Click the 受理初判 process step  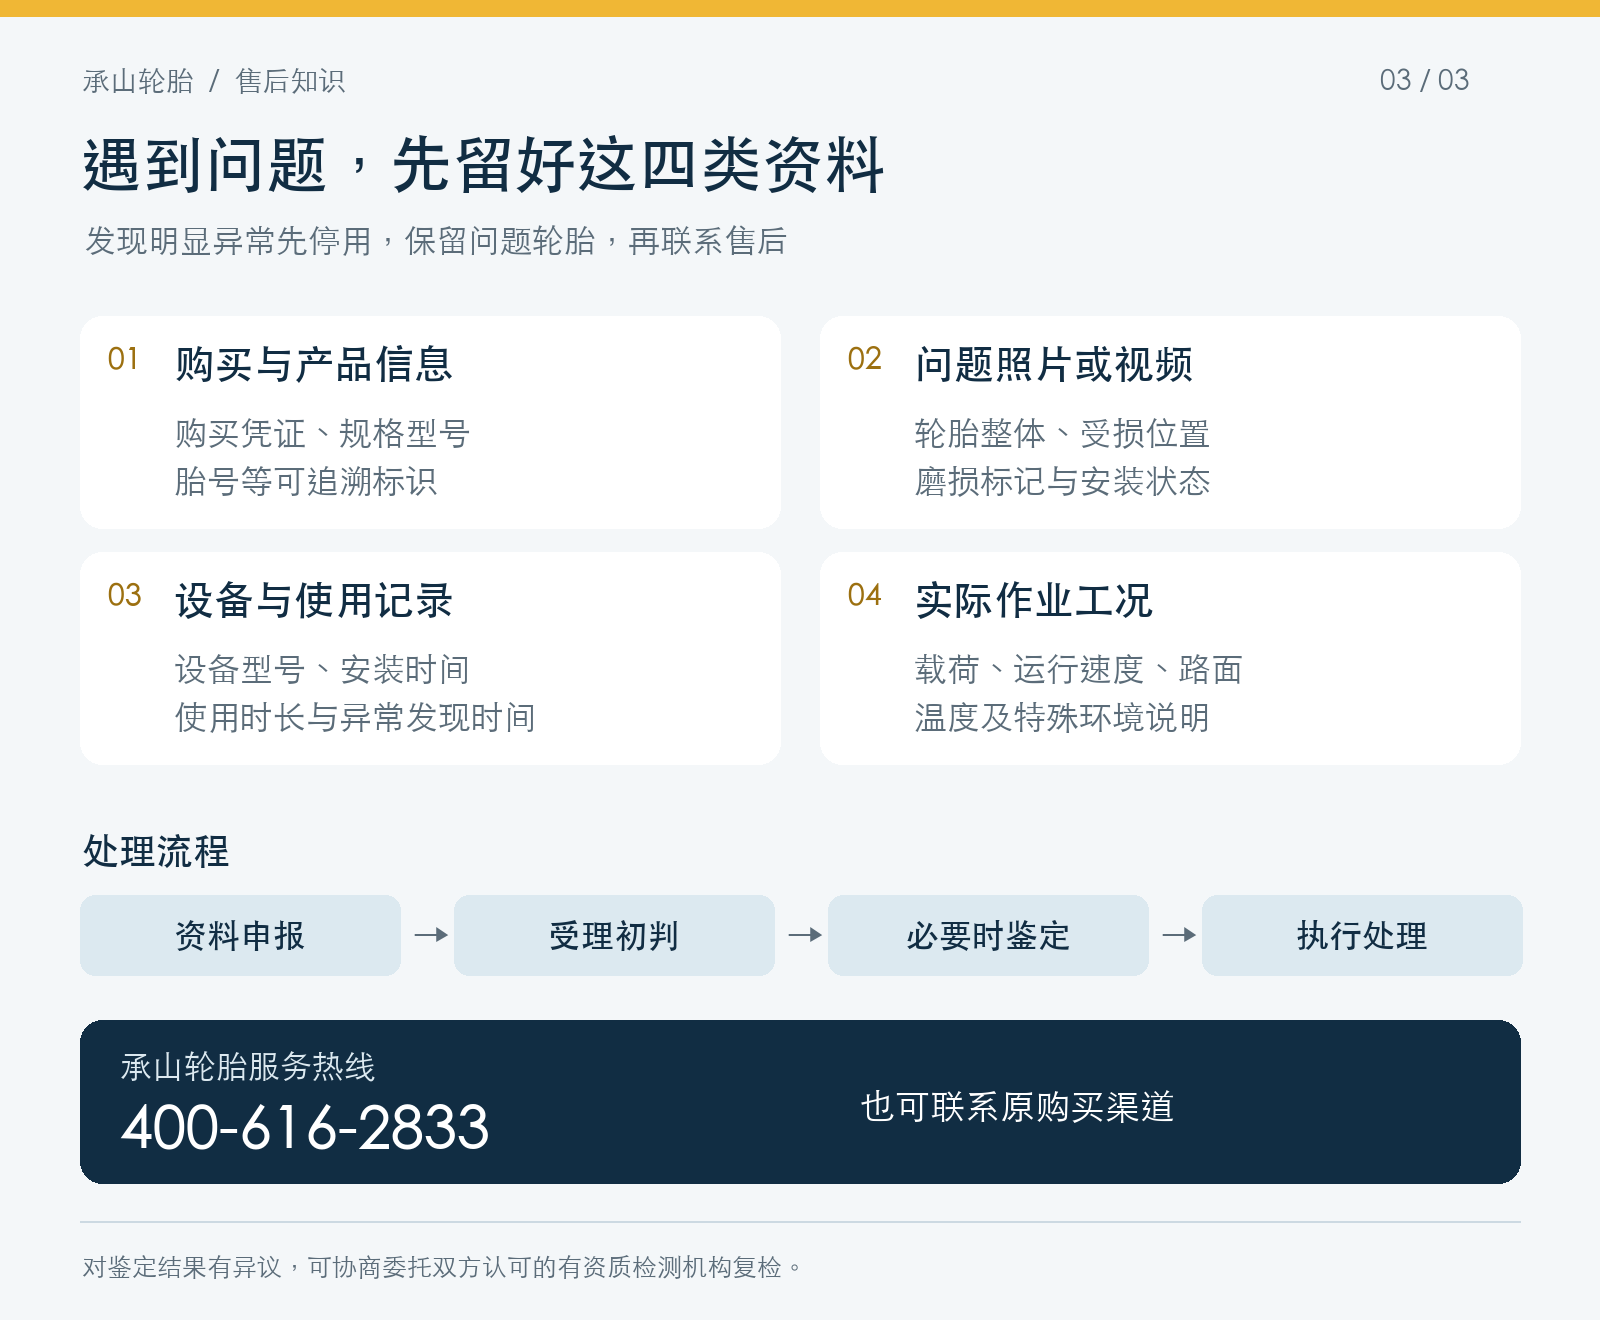click(x=614, y=935)
